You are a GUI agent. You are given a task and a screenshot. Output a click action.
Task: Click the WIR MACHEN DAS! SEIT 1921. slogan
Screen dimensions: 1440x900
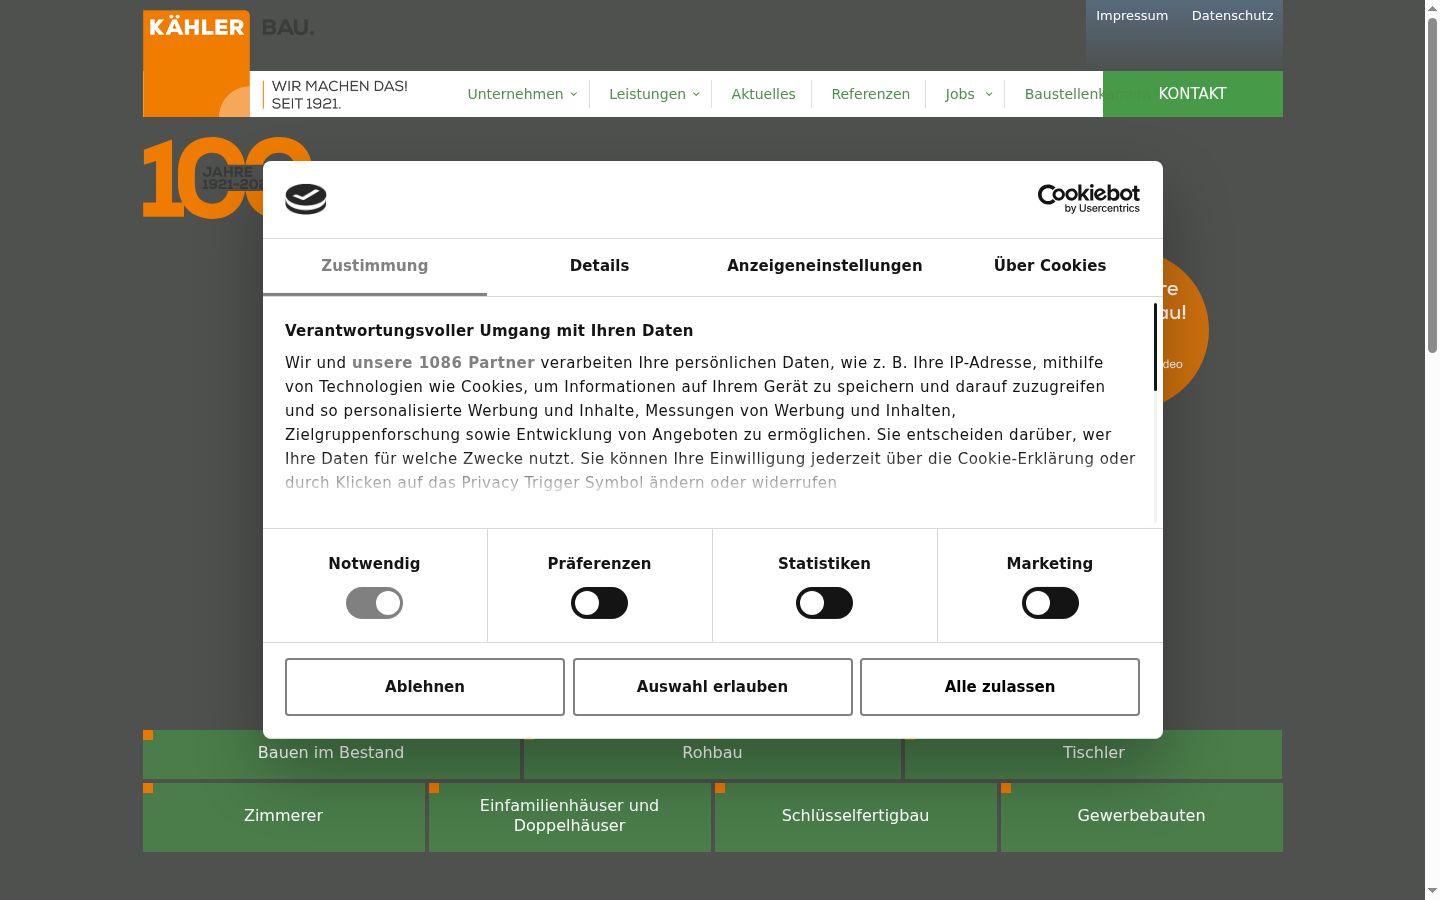tap(340, 95)
